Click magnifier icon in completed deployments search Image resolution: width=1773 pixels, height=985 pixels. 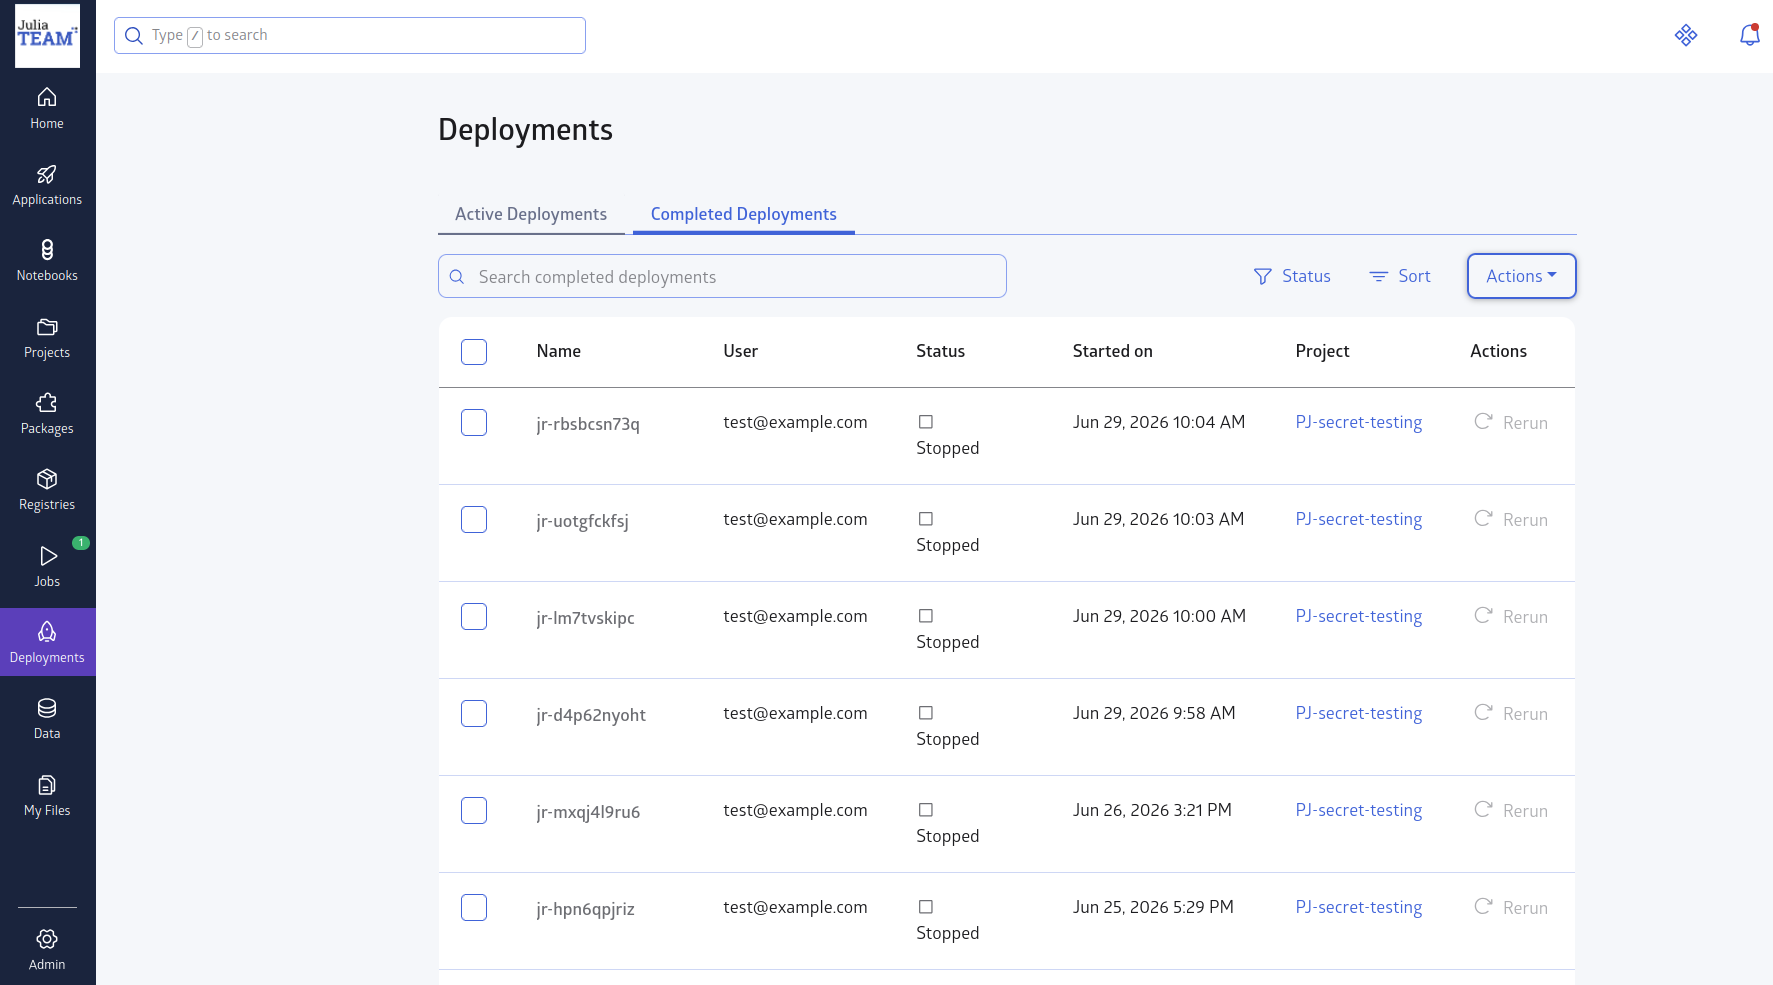pos(457,277)
